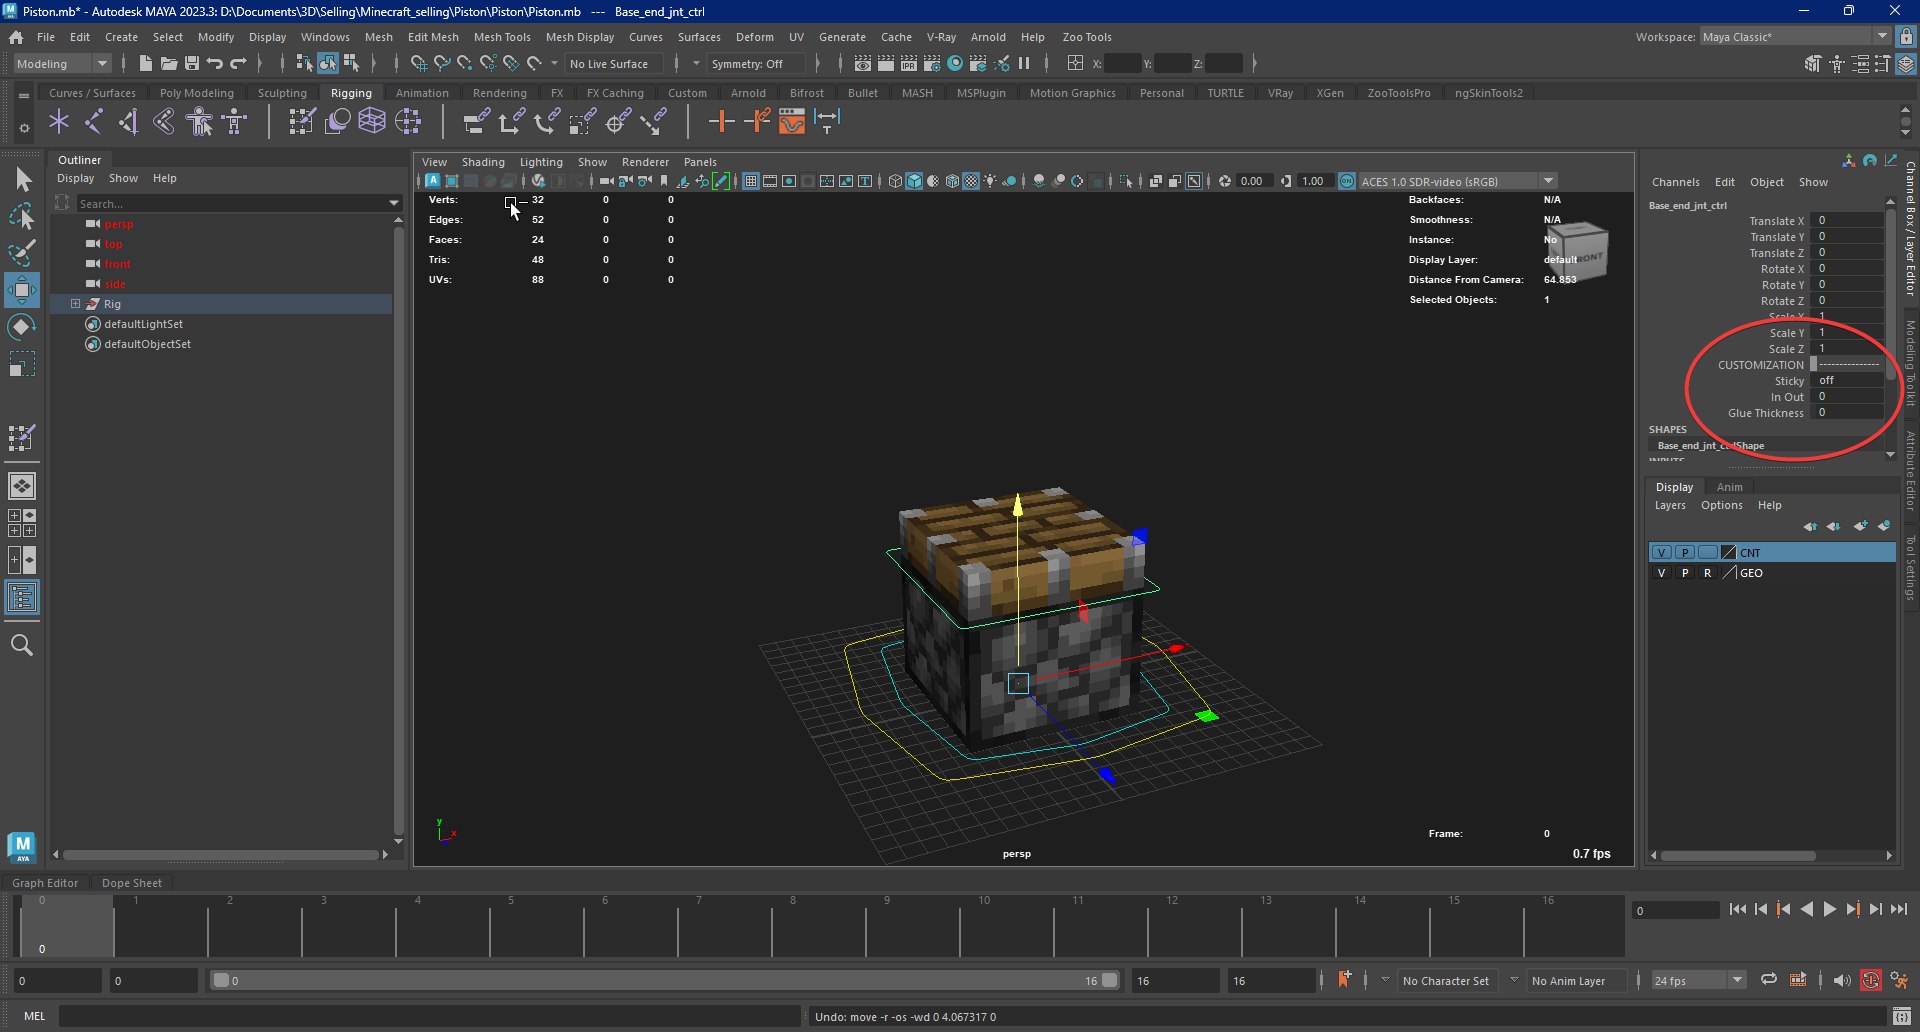Click the Paint Skin Weights shelf icon

tap(301, 122)
